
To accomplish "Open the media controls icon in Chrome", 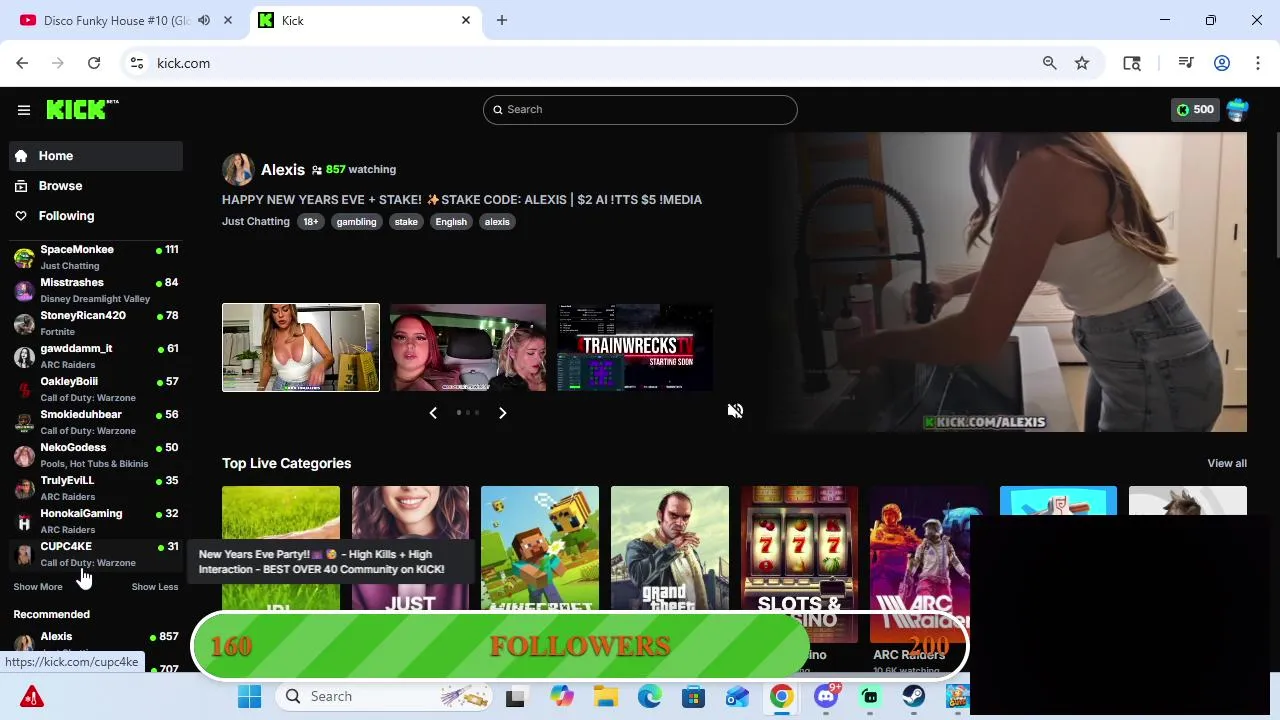I will click(1186, 63).
